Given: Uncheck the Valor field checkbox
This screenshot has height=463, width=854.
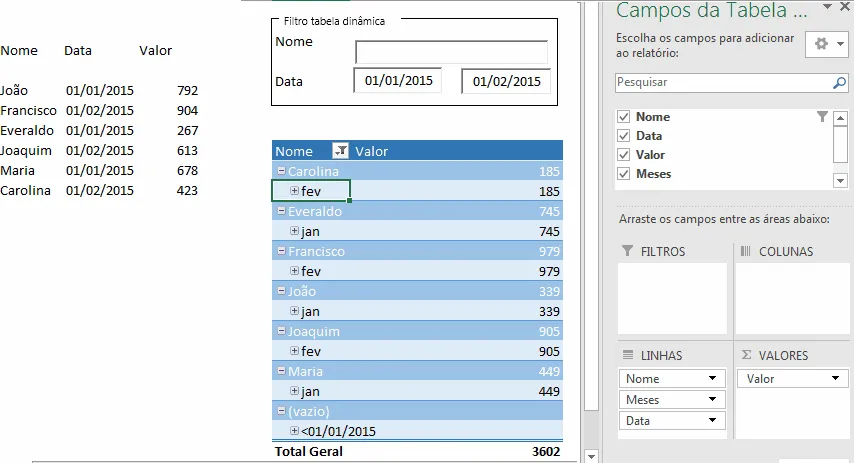Looking at the screenshot, I should 624,155.
